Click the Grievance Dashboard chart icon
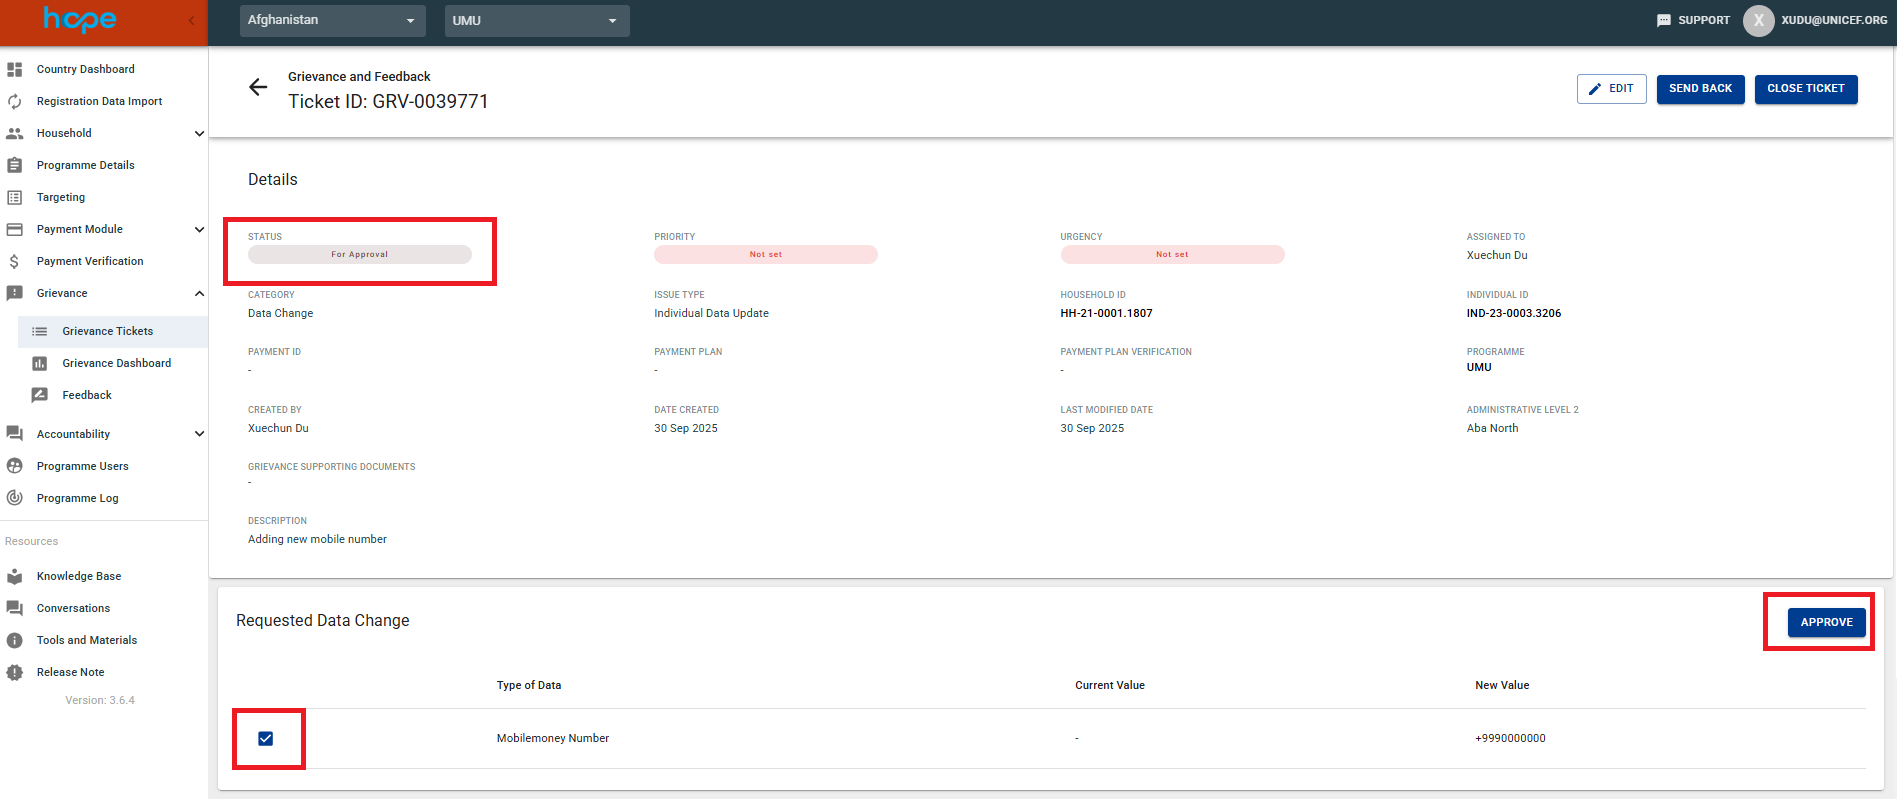Image resolution: width=1897 pixels, height=799 pixels. pos(40,363)
